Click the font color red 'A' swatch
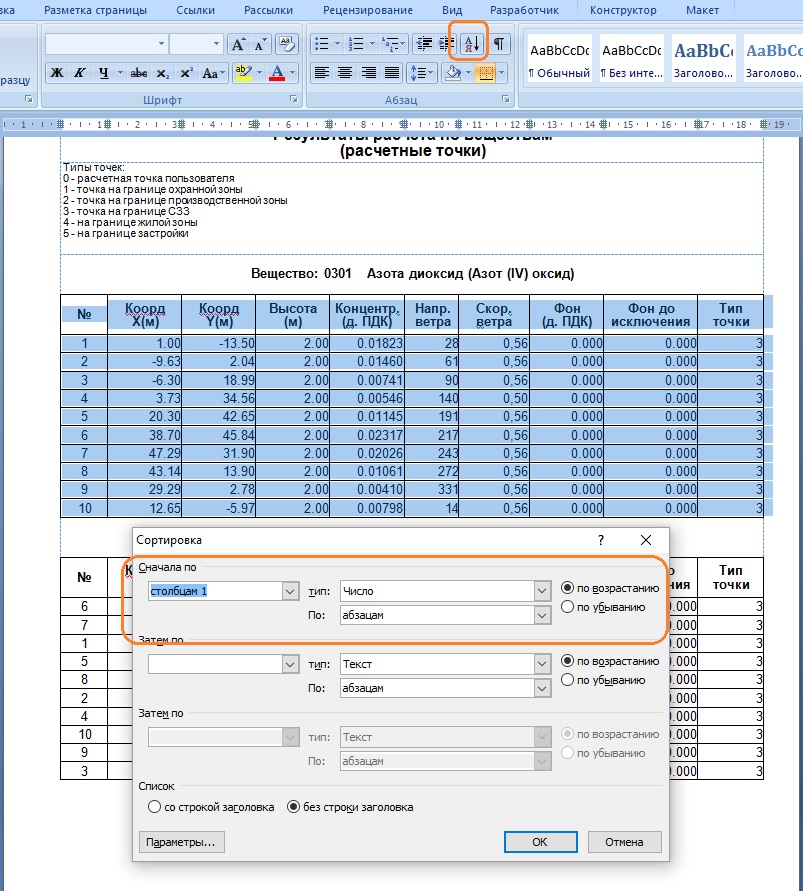803x891 pixels. 277,73
